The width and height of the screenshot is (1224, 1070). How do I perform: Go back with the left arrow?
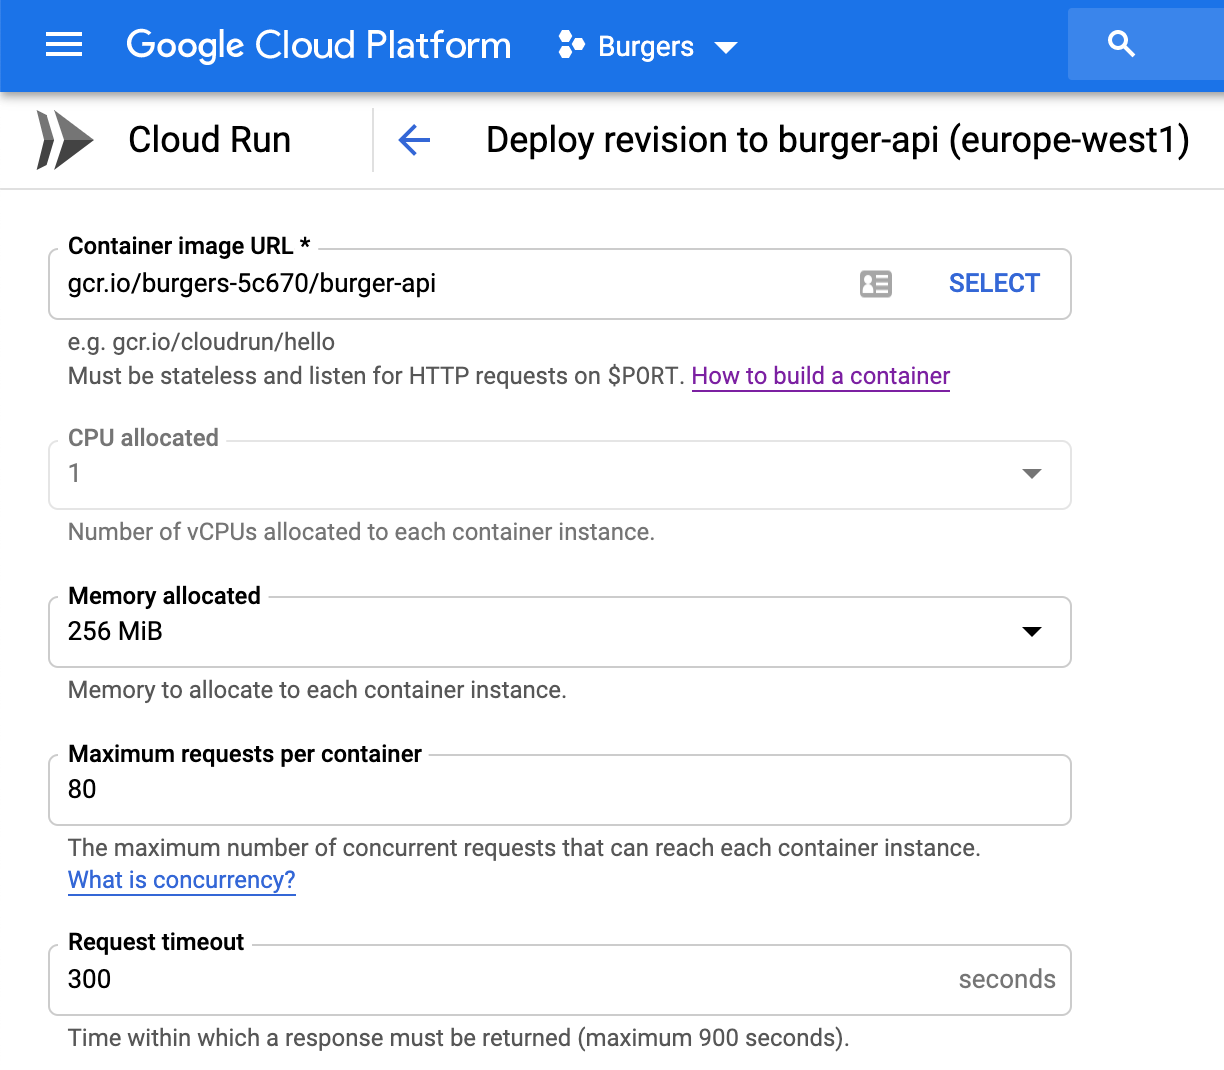pyautogui.click(x=414, y=140)
